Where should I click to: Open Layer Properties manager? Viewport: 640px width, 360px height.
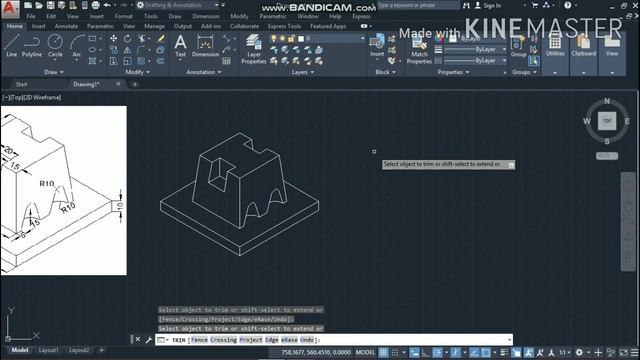[x=253, y=49]
